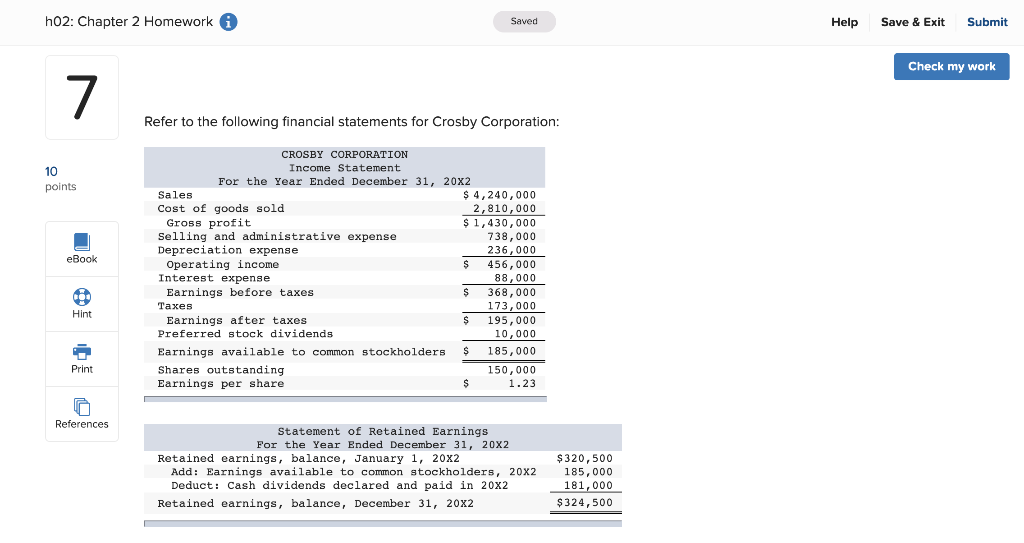
Task: Click the Earnings after taxes value 195,000
Action: [511, 320]
